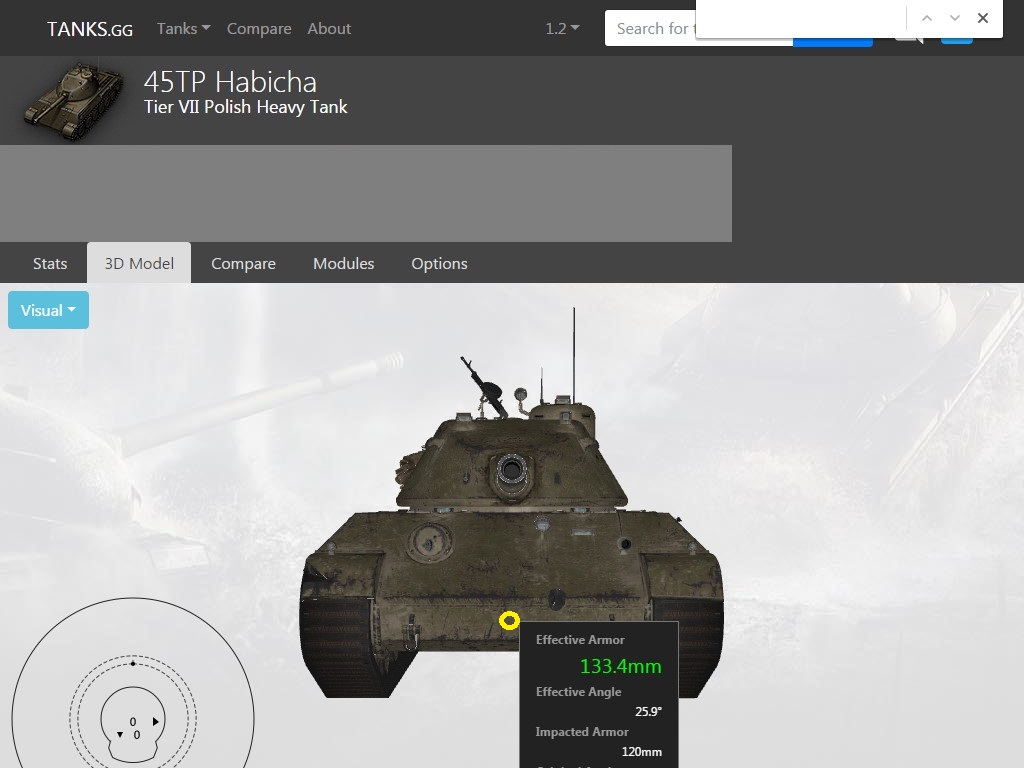Viewport: 1024px width, 768px height.
Task: Open the Tanks dropdown menu
Action: 184,29
